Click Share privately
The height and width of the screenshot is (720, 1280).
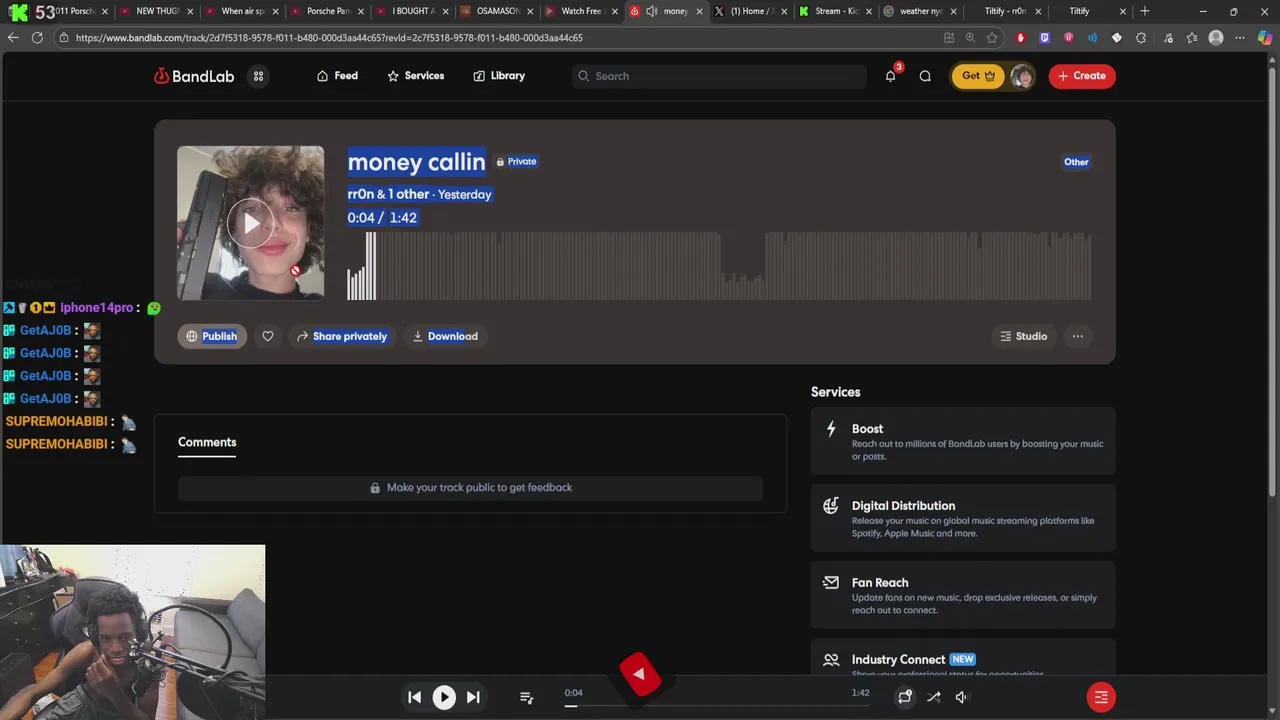pyautogui.click(x=342, y=336)
